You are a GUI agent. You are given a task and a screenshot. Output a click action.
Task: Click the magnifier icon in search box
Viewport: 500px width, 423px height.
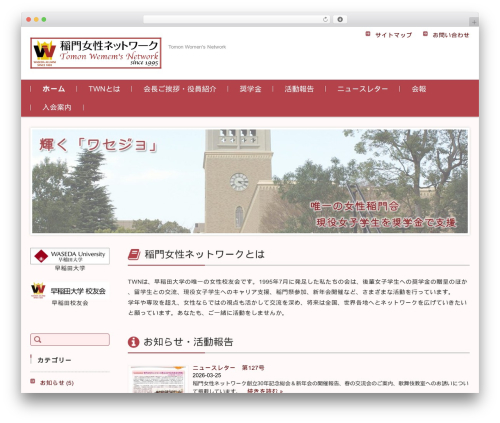point(37,339)
